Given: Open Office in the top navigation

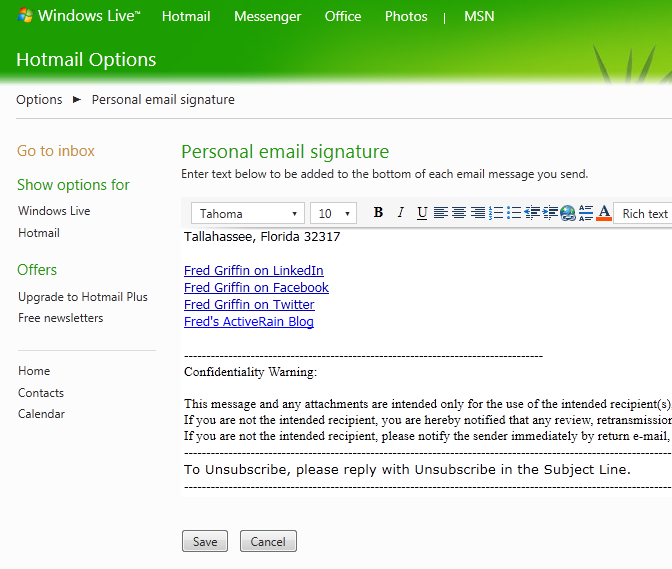Looking at the screenshot, I should (x=343, y=16).
